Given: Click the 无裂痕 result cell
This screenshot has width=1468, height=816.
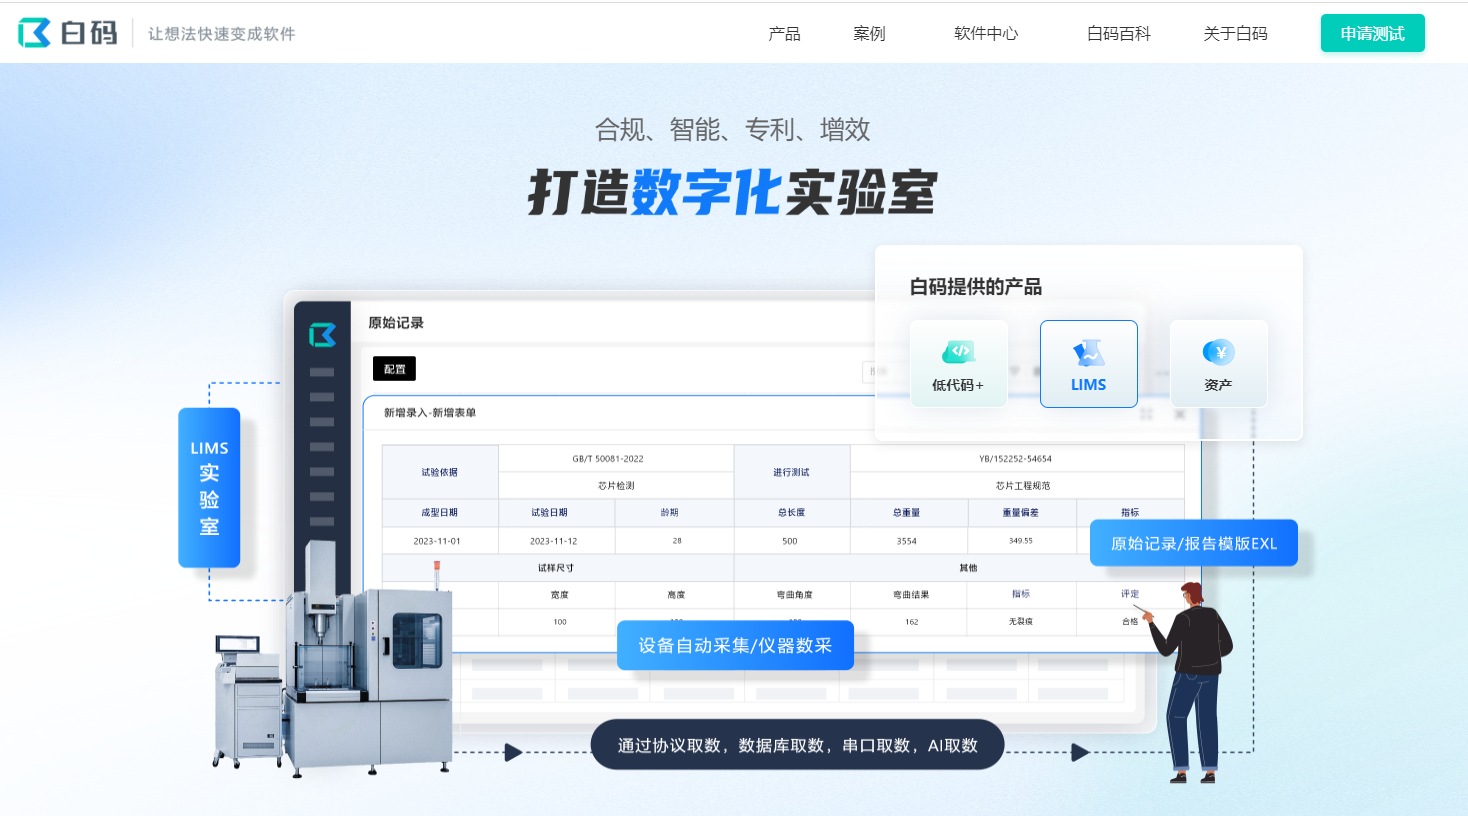Looking at the screenshot, I should click(1021, 622).
